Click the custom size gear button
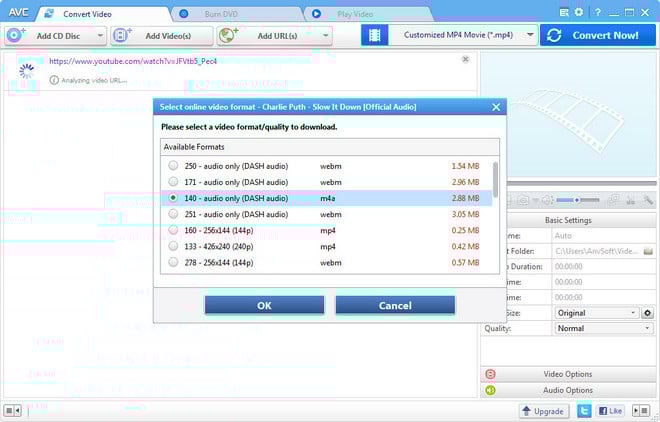Viewport: 660px width, 422px height. (x=647, y=313)
